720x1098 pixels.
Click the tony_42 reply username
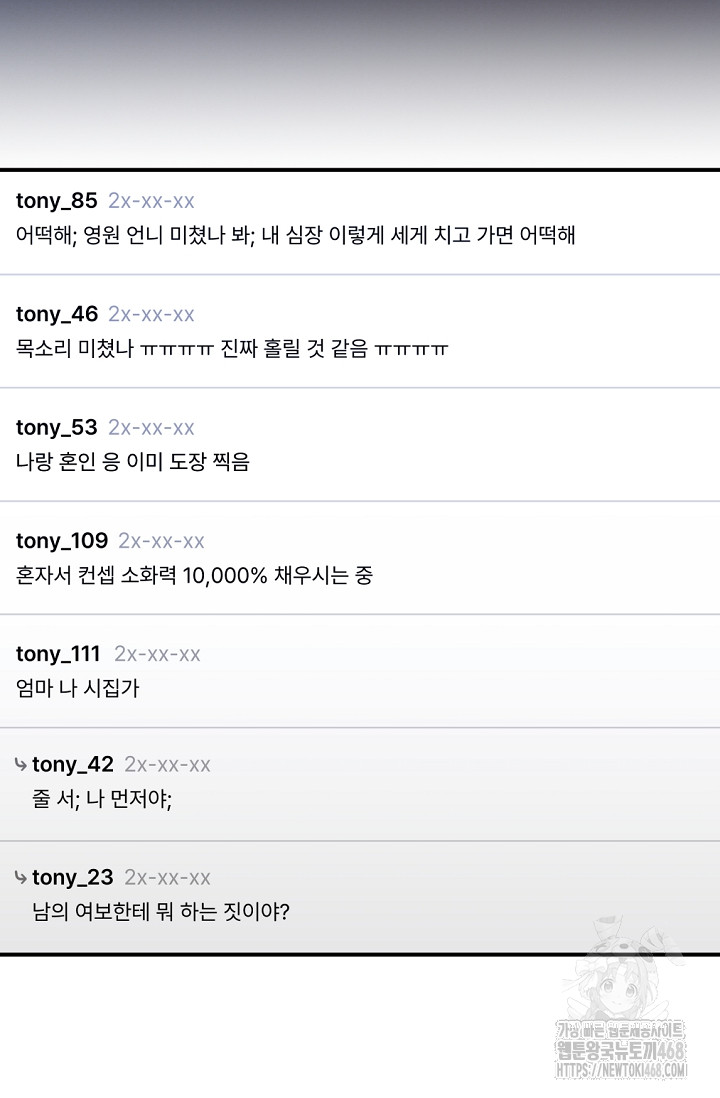(x=73, y=765)
